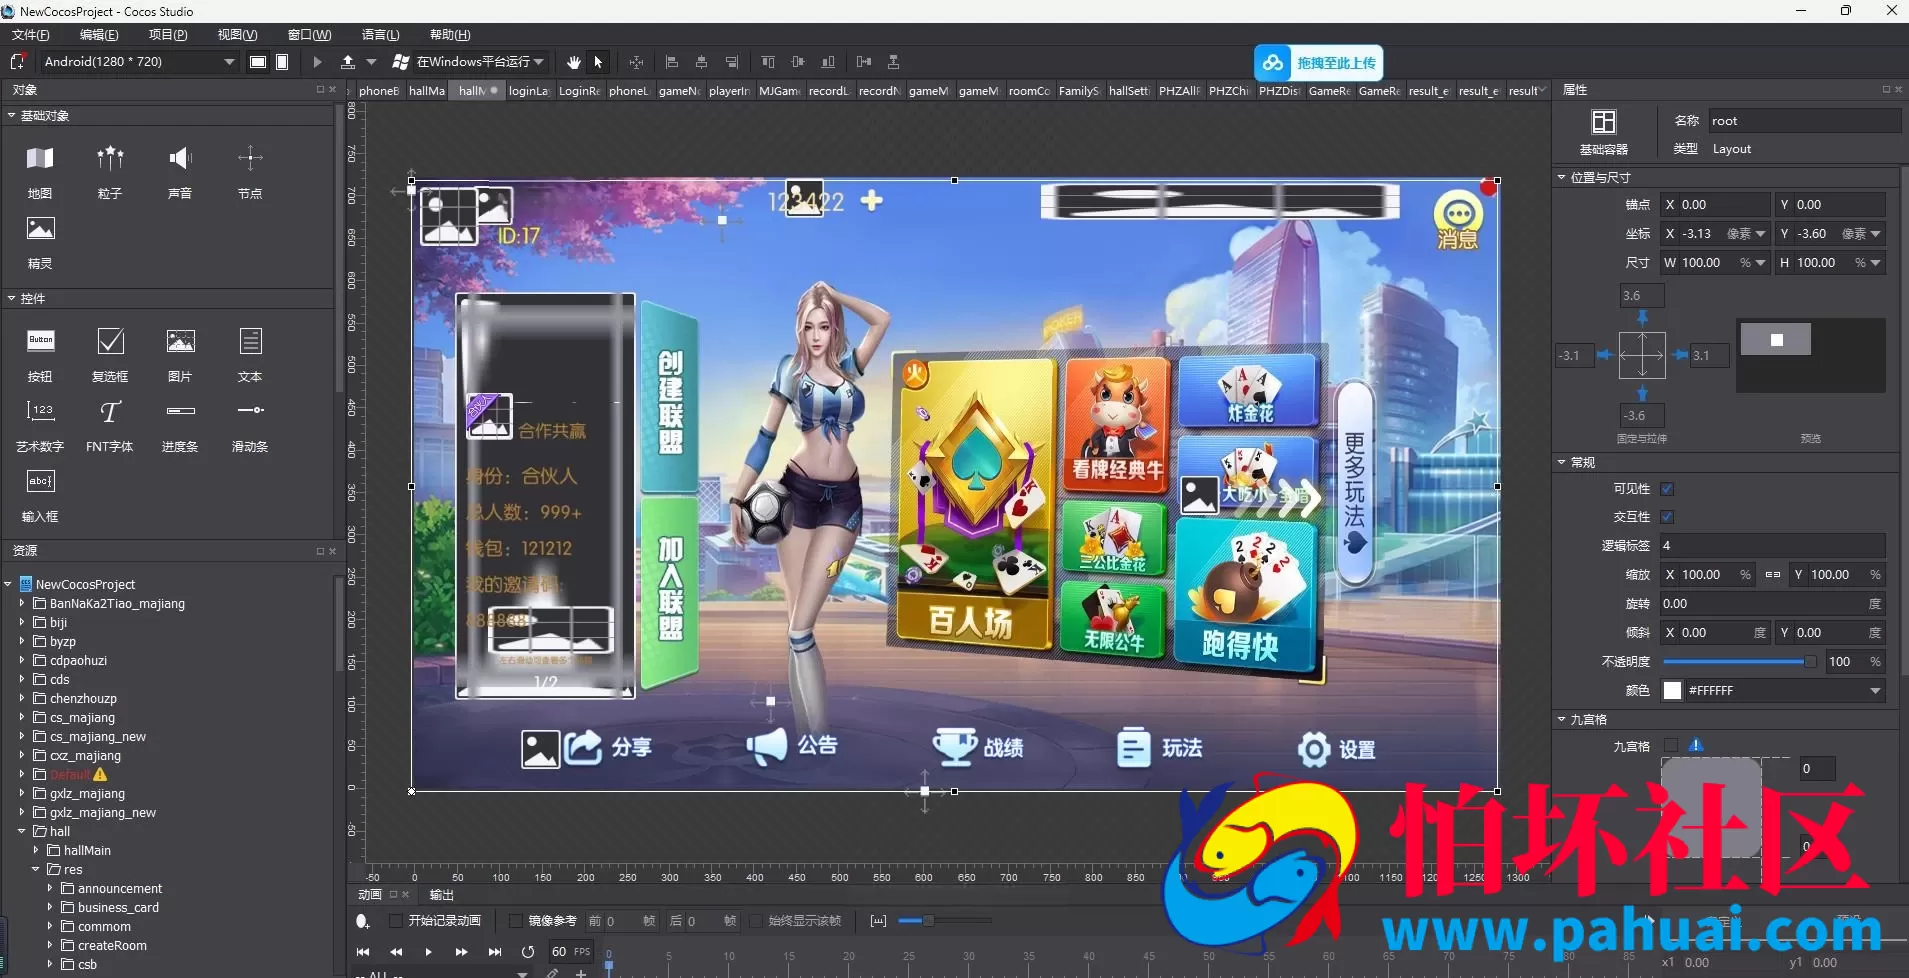Open the color #FFFFFF dropdown arrow
Screen dimensions: 1909x978
pyautogui.click(x=1875, y=691)
